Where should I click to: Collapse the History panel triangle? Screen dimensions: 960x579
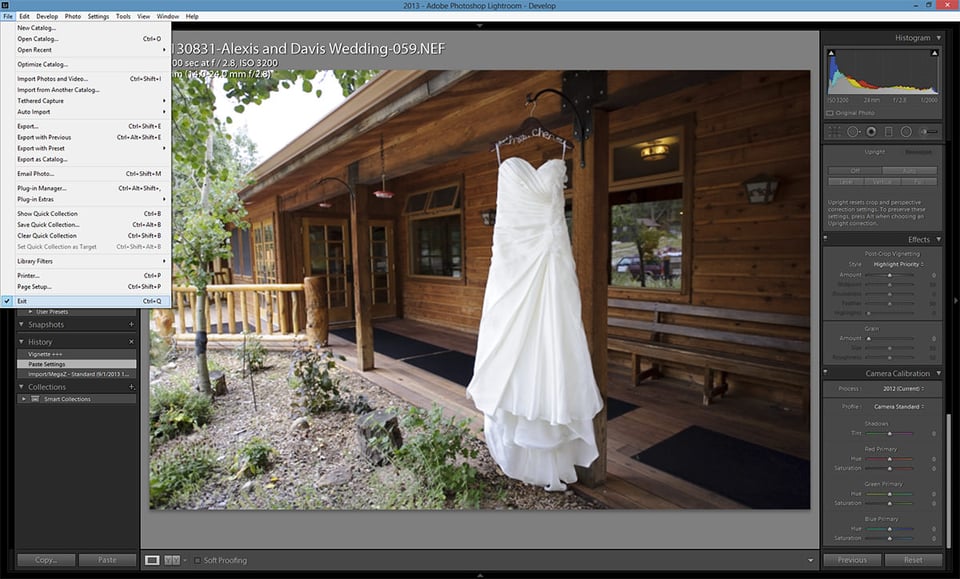[x=21, y=342]
